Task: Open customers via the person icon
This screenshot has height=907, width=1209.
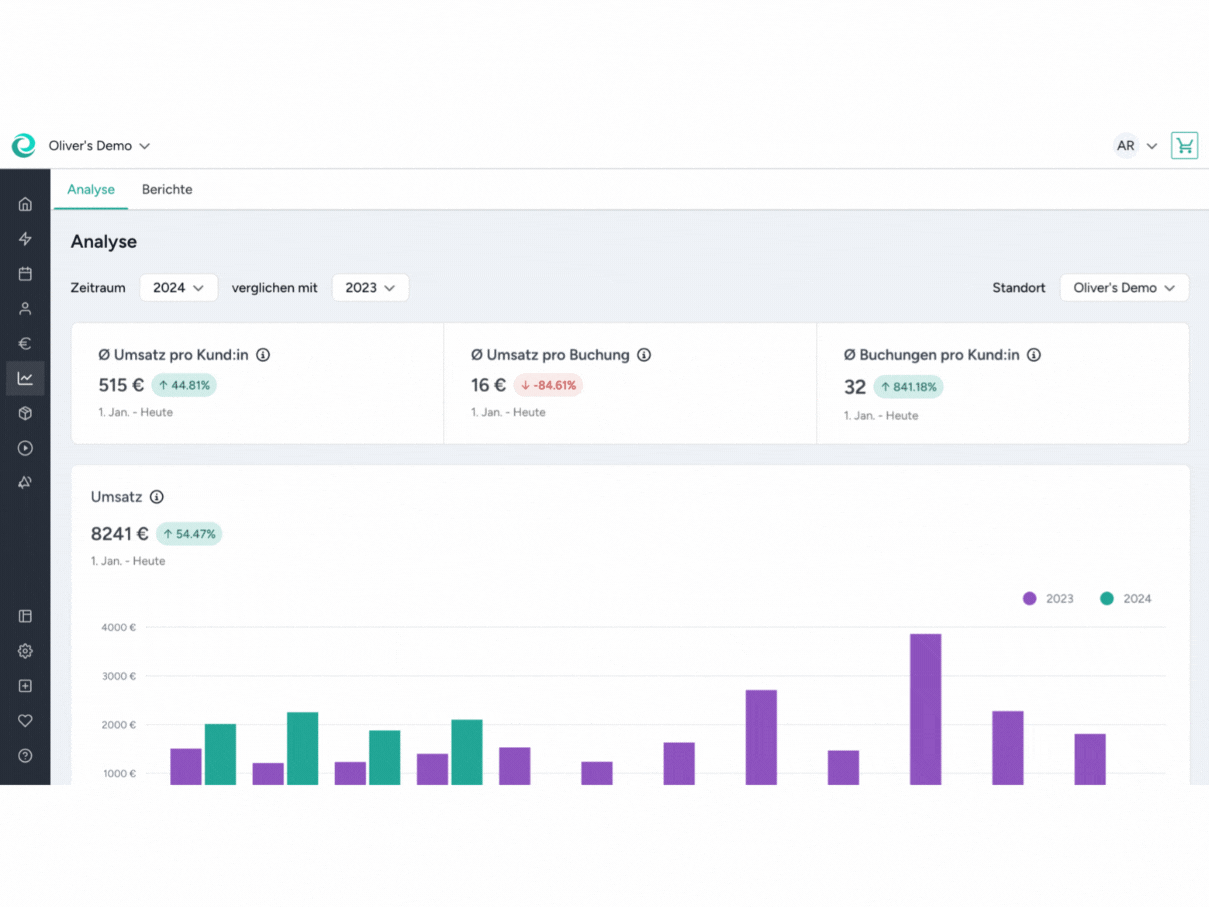Action: tap(25, 309)
